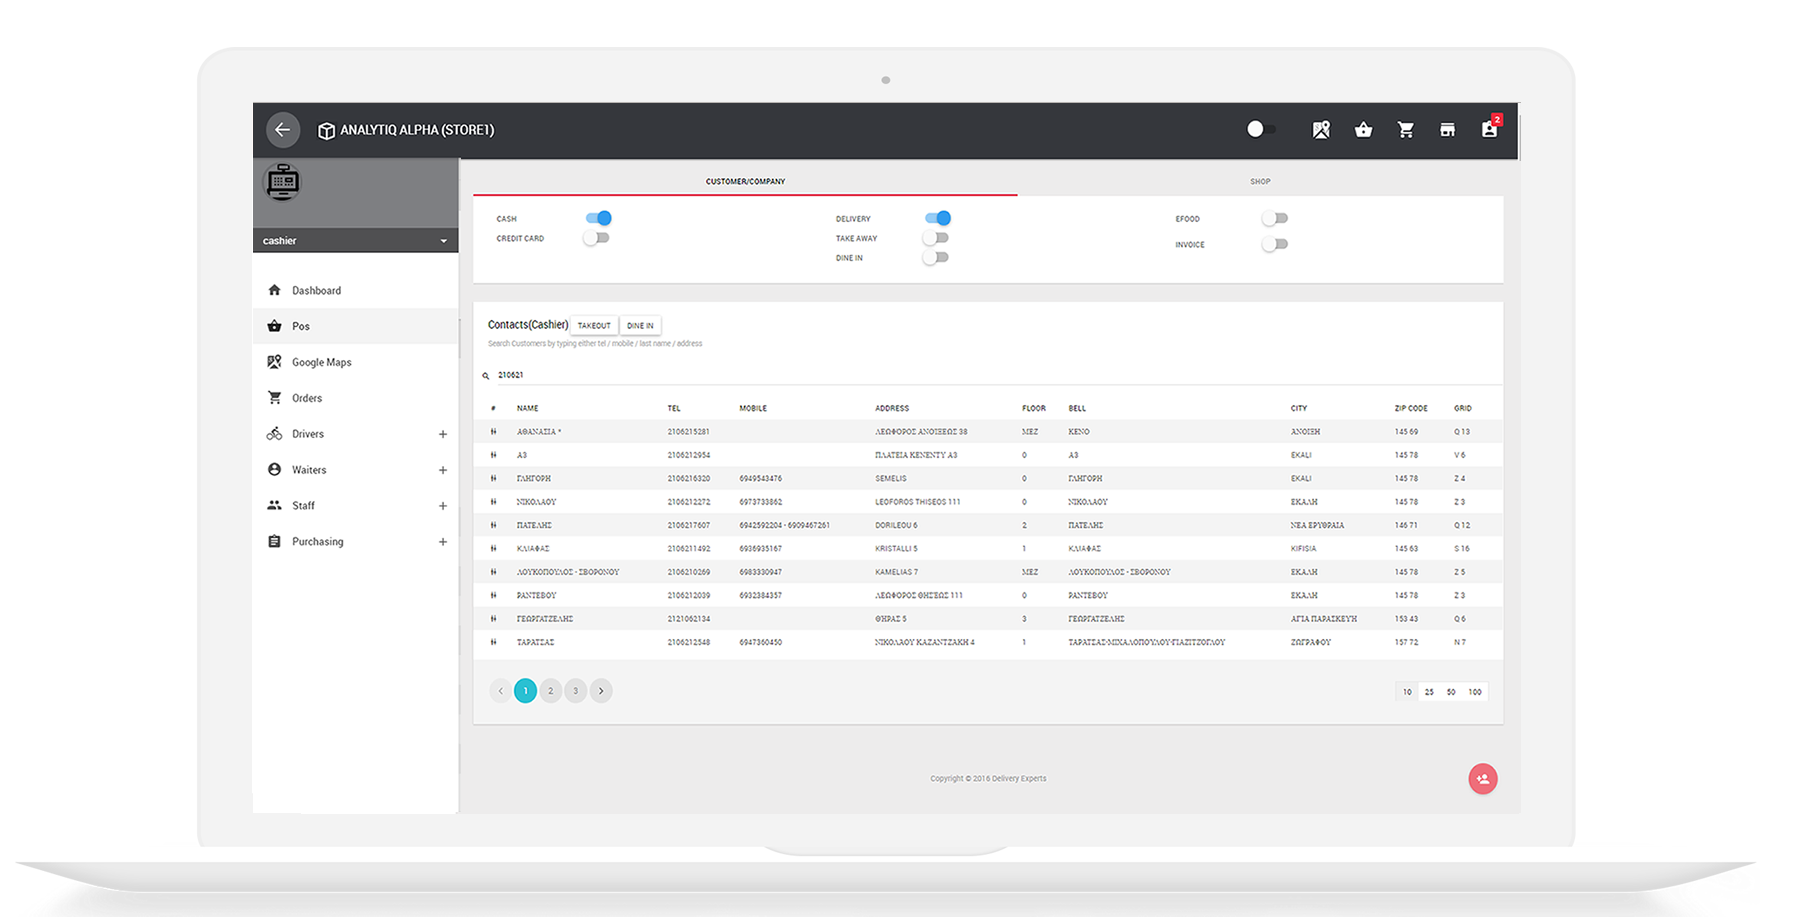Image resolution: width=1803 pixels, height=917 pixels.
Task: Open the map icon in top bar
Action: 1321,130
